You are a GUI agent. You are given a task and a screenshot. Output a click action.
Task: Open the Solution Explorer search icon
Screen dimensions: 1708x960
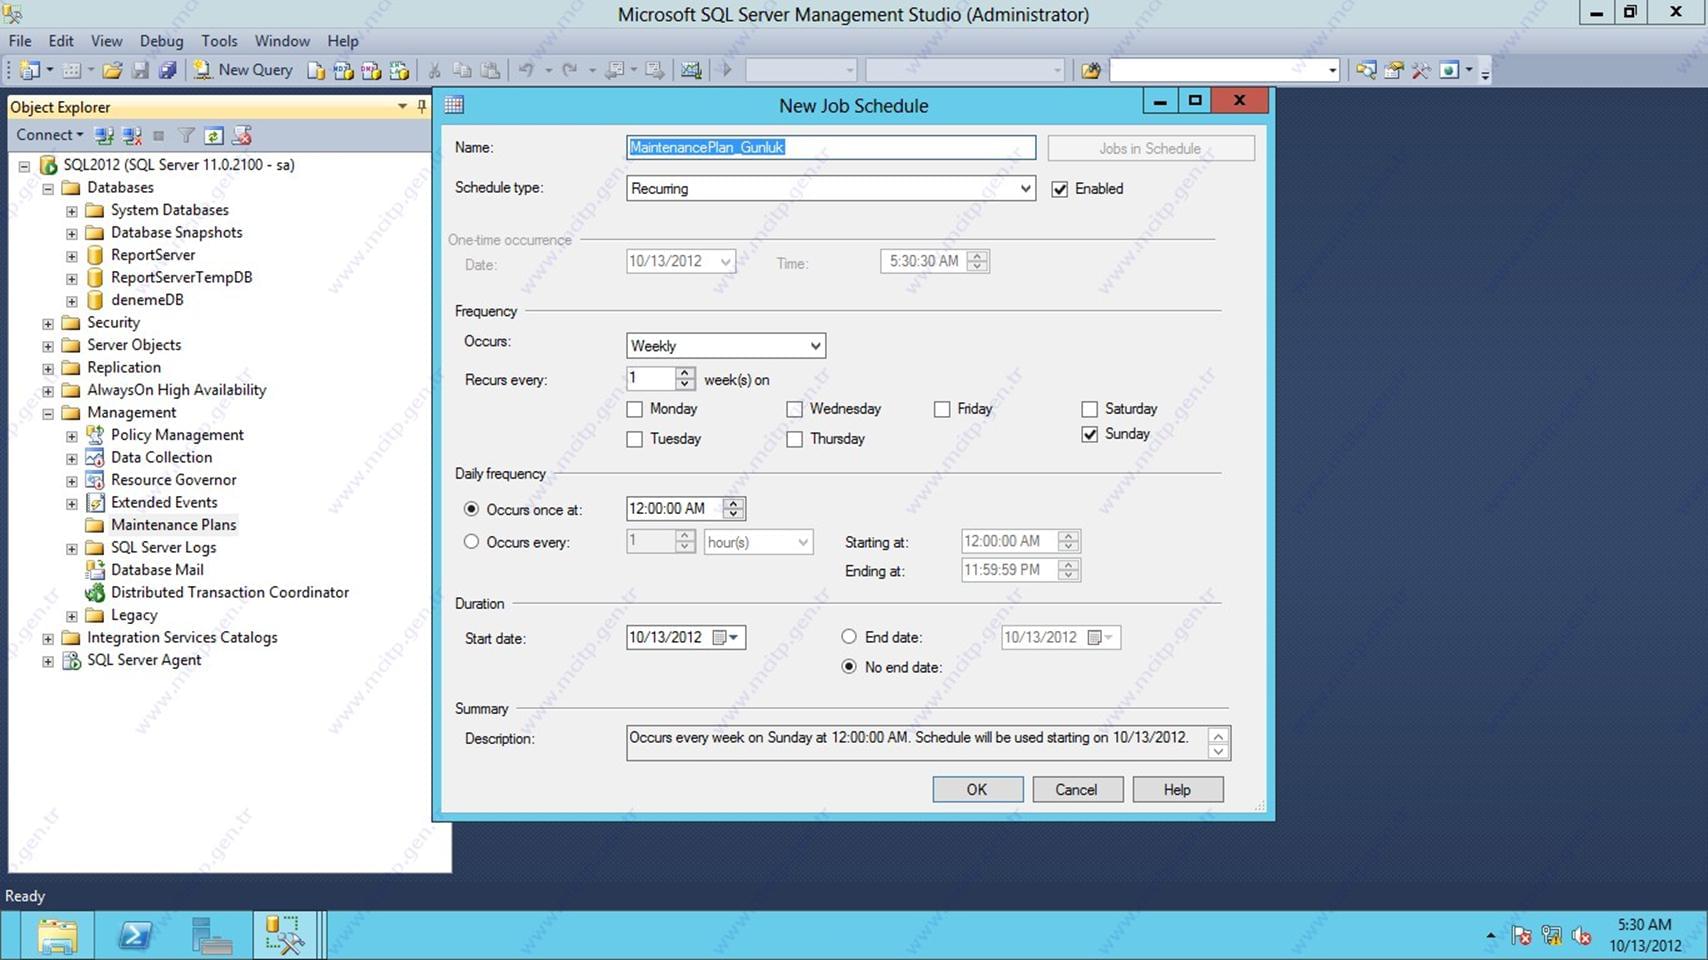pos(1365,70)
